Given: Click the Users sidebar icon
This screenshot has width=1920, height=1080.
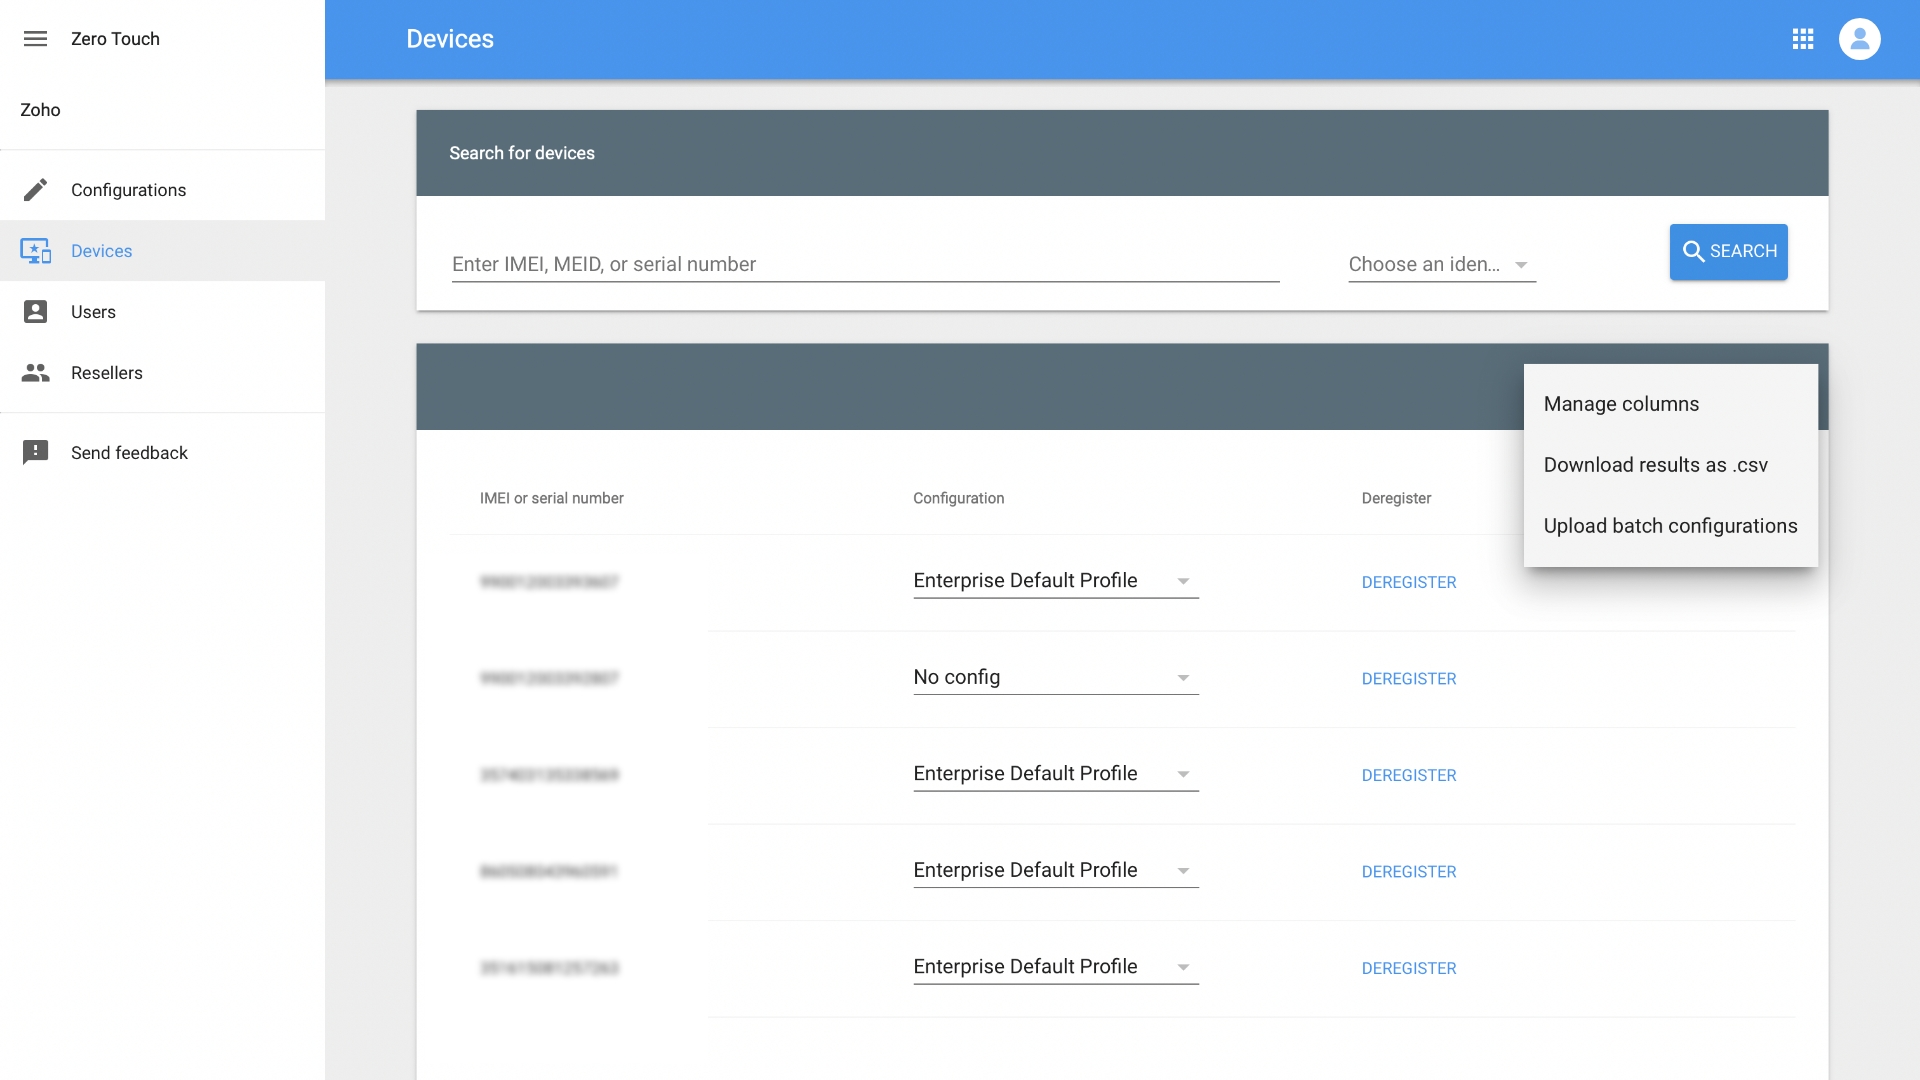Looking at the screenshot, I should (35, 312).
